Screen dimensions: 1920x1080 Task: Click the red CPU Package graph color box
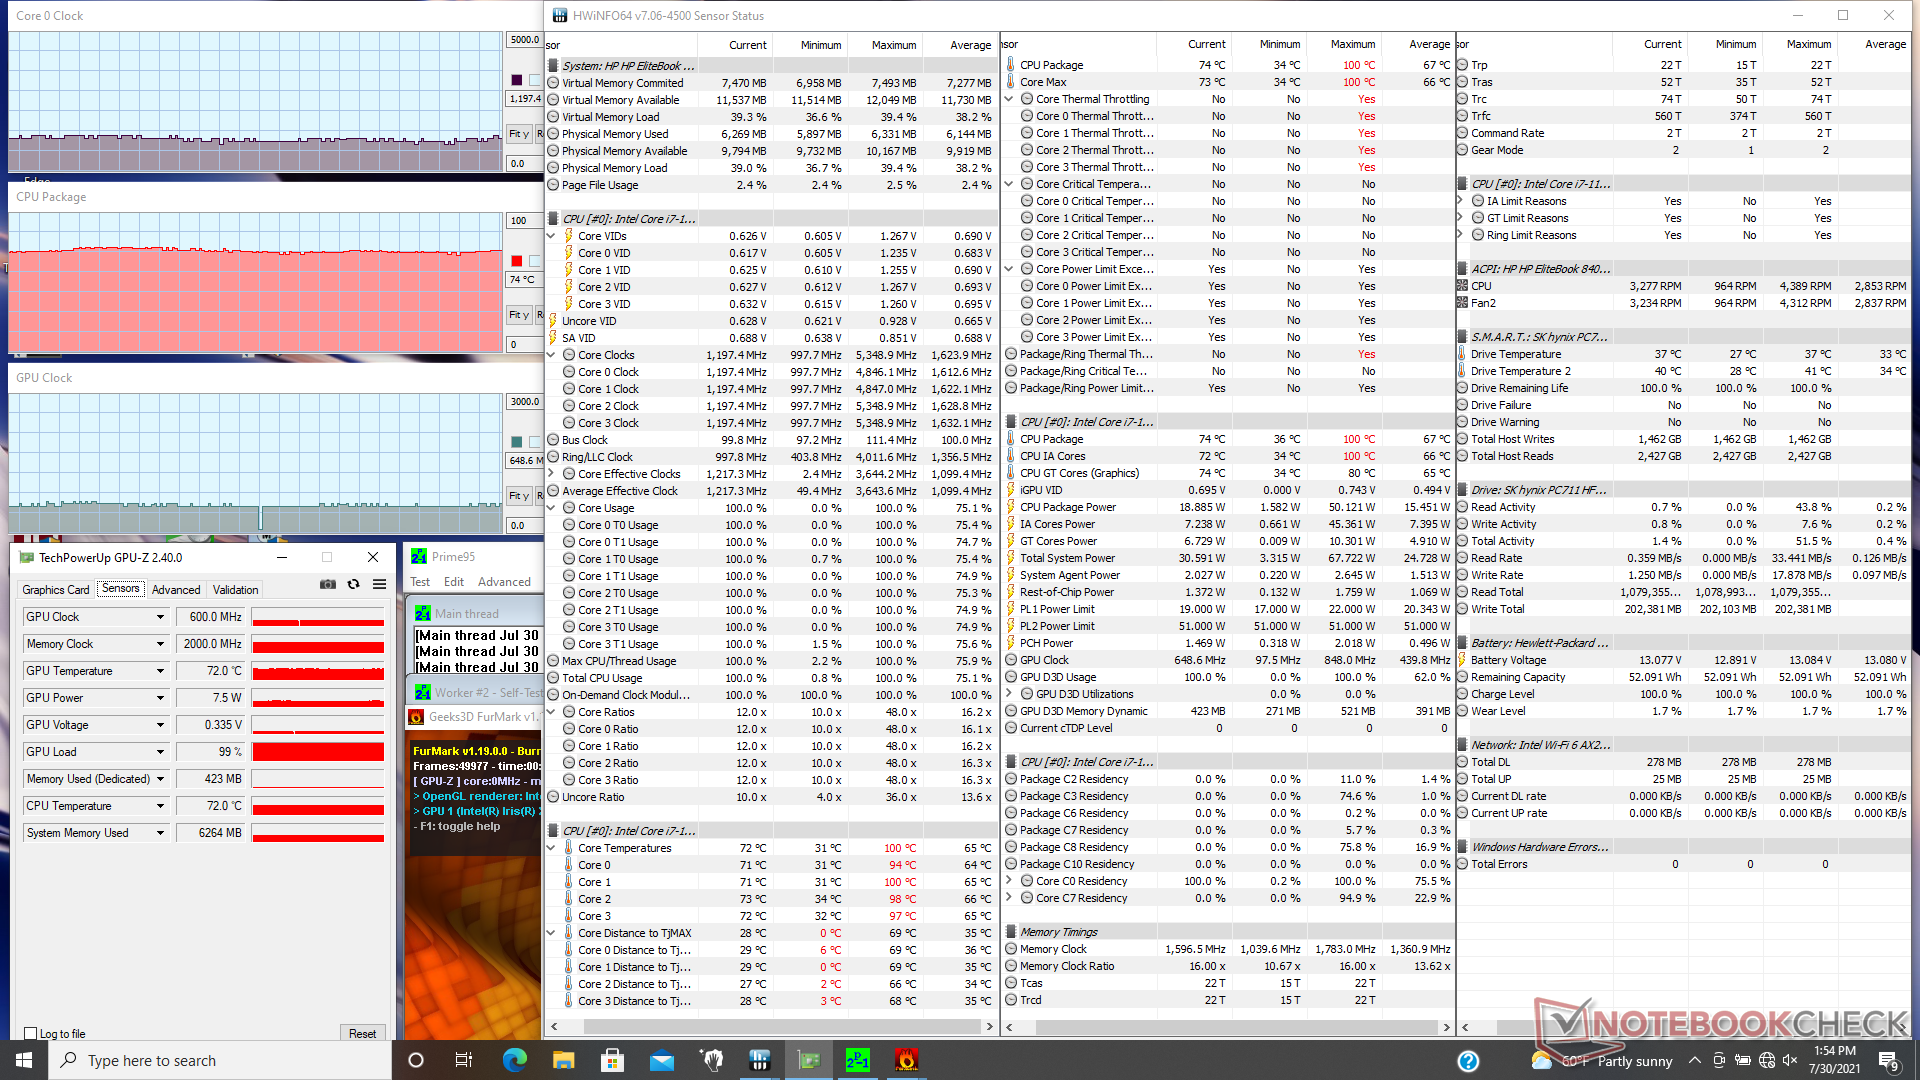(516, 261)
